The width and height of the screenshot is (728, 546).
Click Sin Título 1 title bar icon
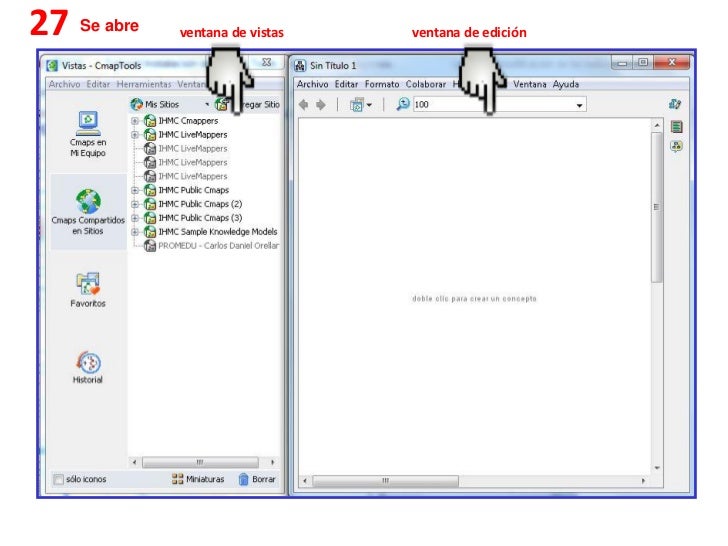pyautogui.click(x=300, y=65)
